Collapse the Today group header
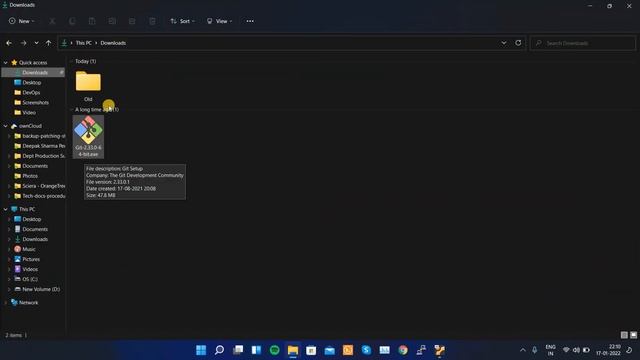The height and width of the screenshot is (360, 640). (71, 61)
